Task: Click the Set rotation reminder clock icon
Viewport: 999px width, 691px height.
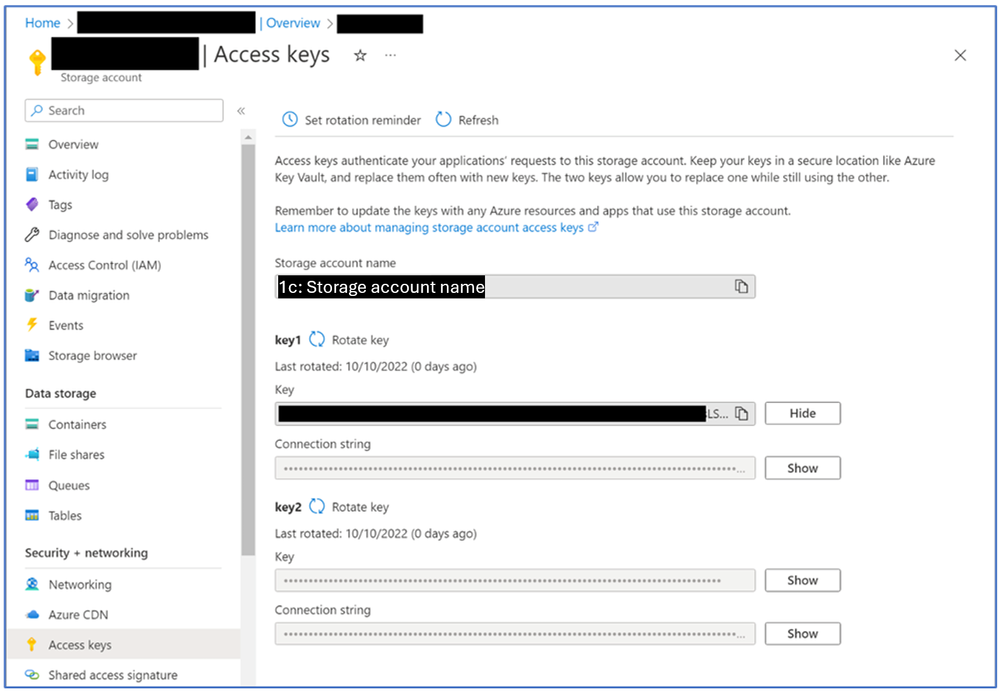Action: coord(290,120)
